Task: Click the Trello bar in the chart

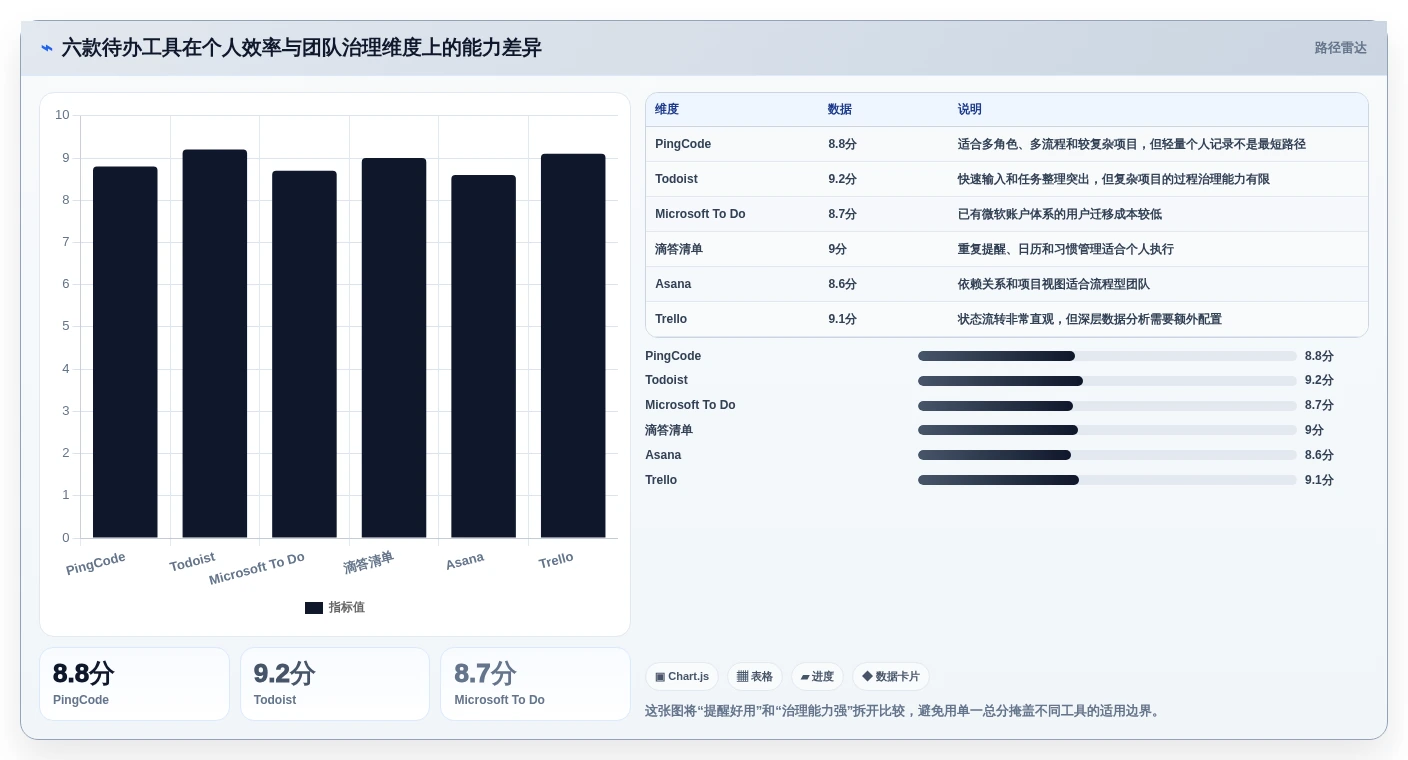Action: (573, 346)
